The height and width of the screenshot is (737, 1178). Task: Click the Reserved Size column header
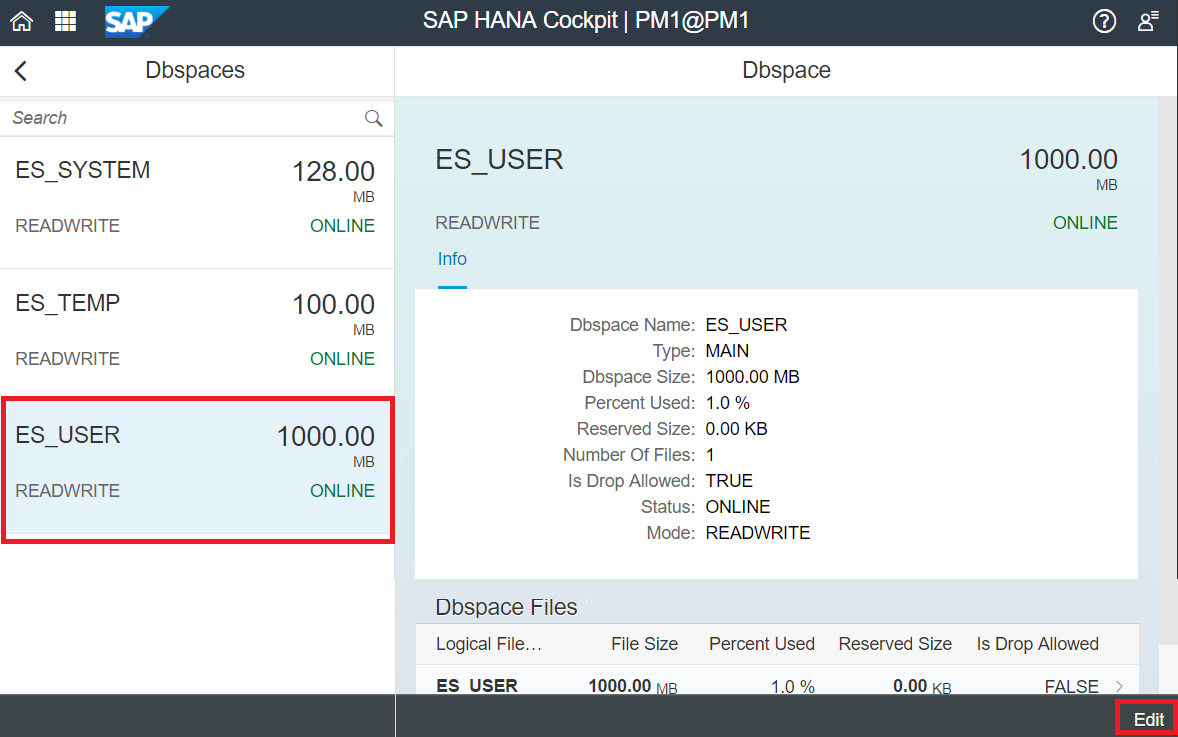pos(895,644)
